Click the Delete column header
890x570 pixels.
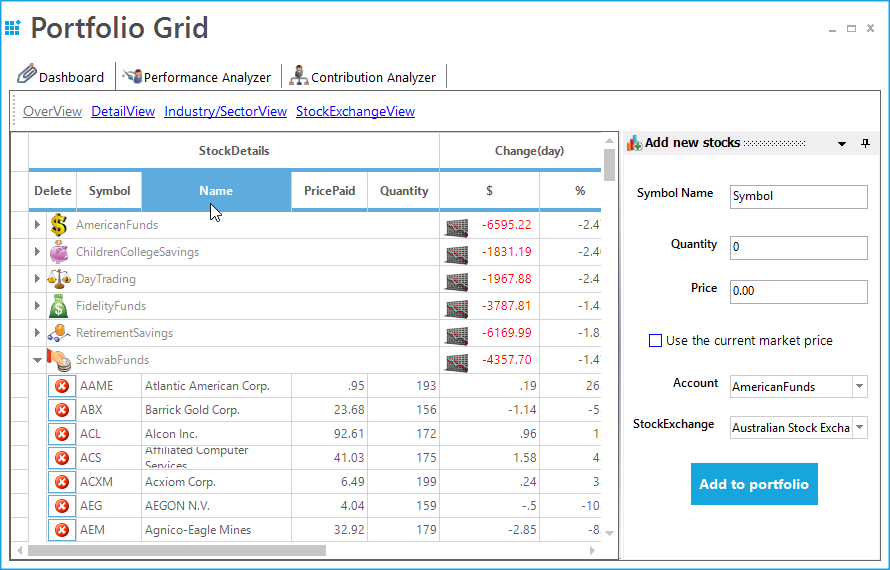[53, 191]
